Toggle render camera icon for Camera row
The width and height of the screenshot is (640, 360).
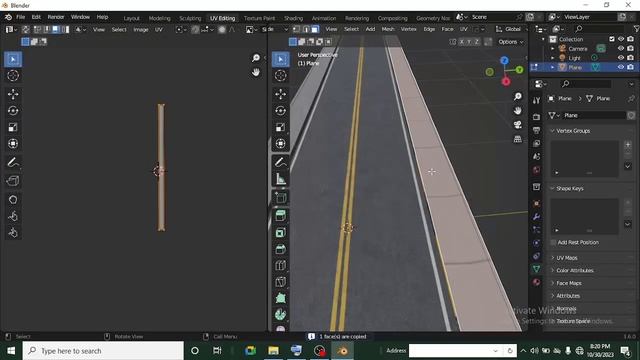coord(631,49)
